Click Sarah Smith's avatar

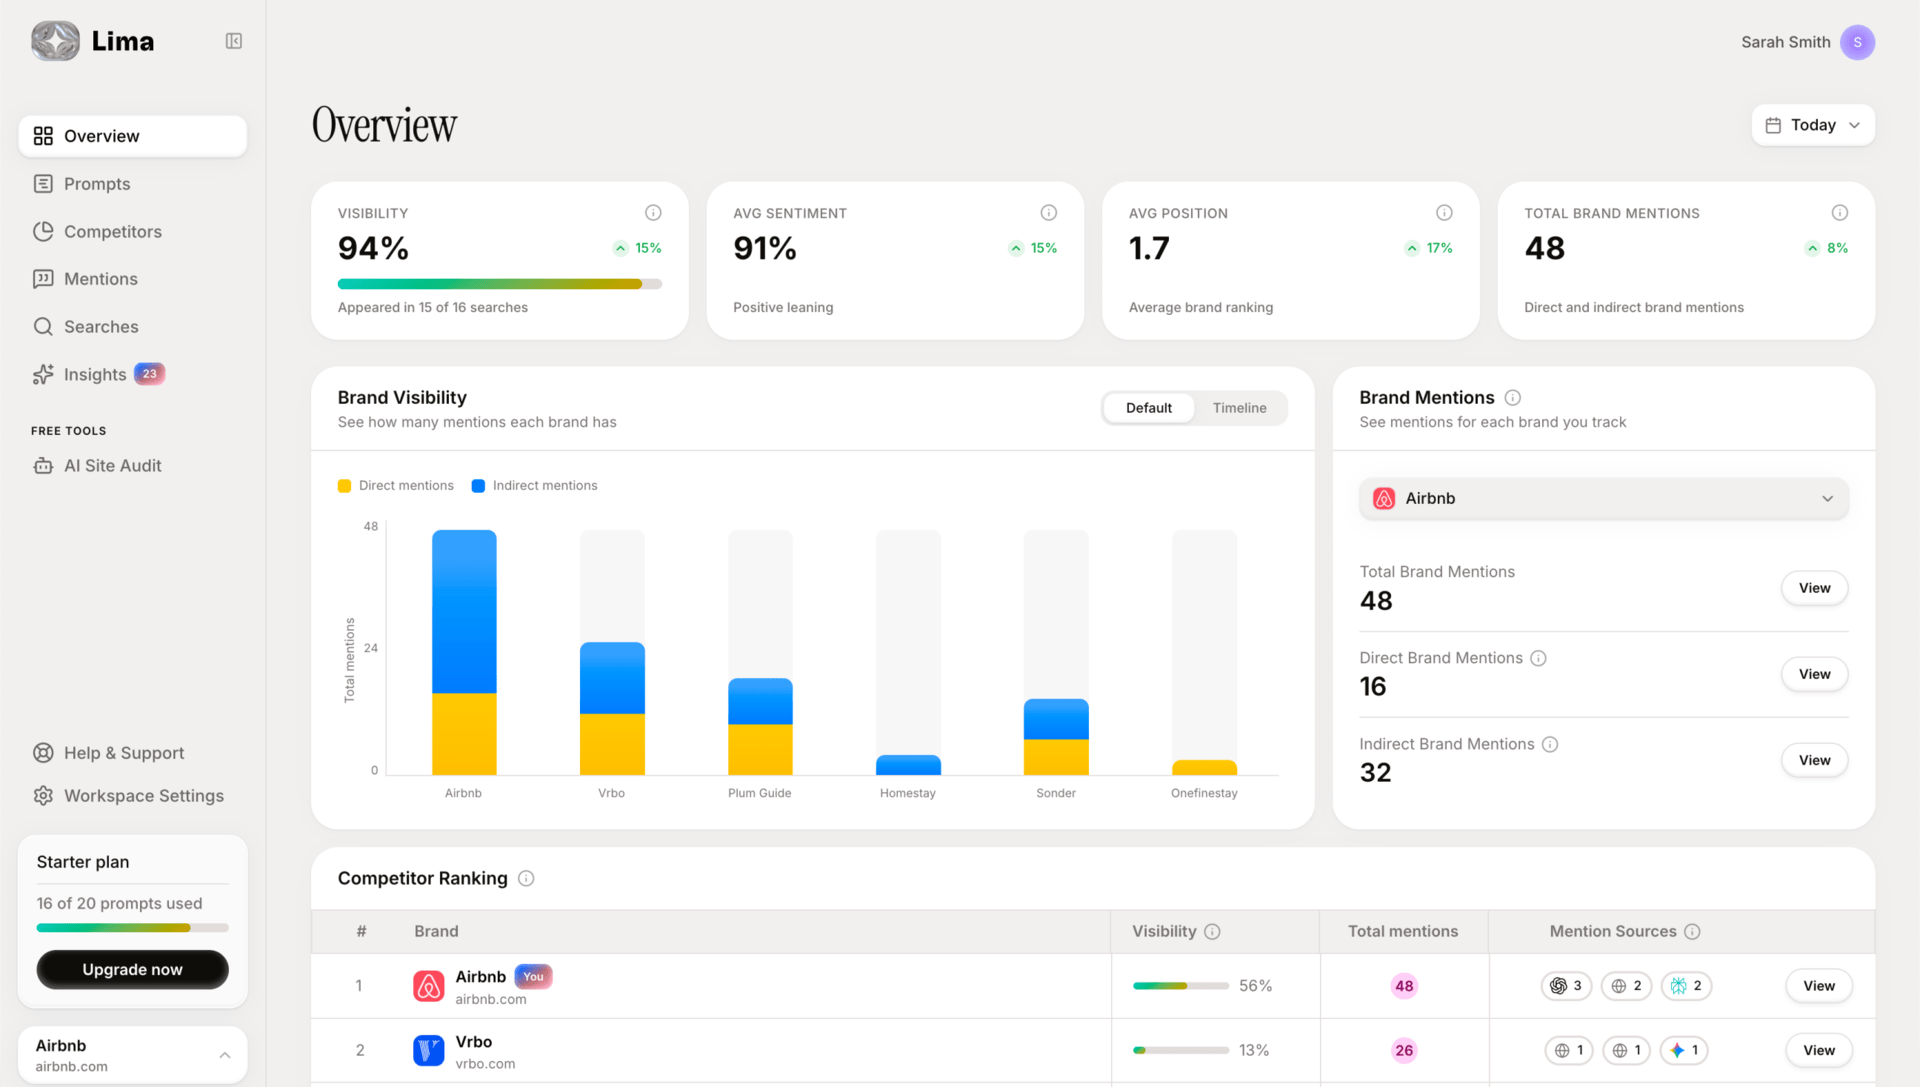(1857, 42)
